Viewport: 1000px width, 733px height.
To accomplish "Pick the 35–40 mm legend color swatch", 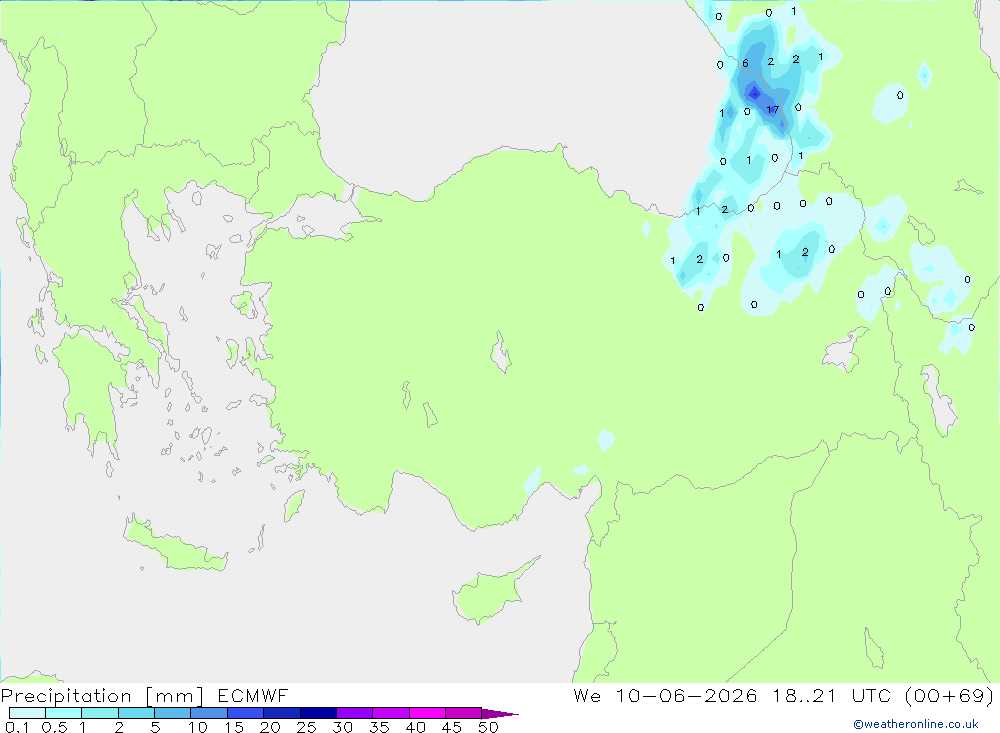I will [x=391, y=713].
